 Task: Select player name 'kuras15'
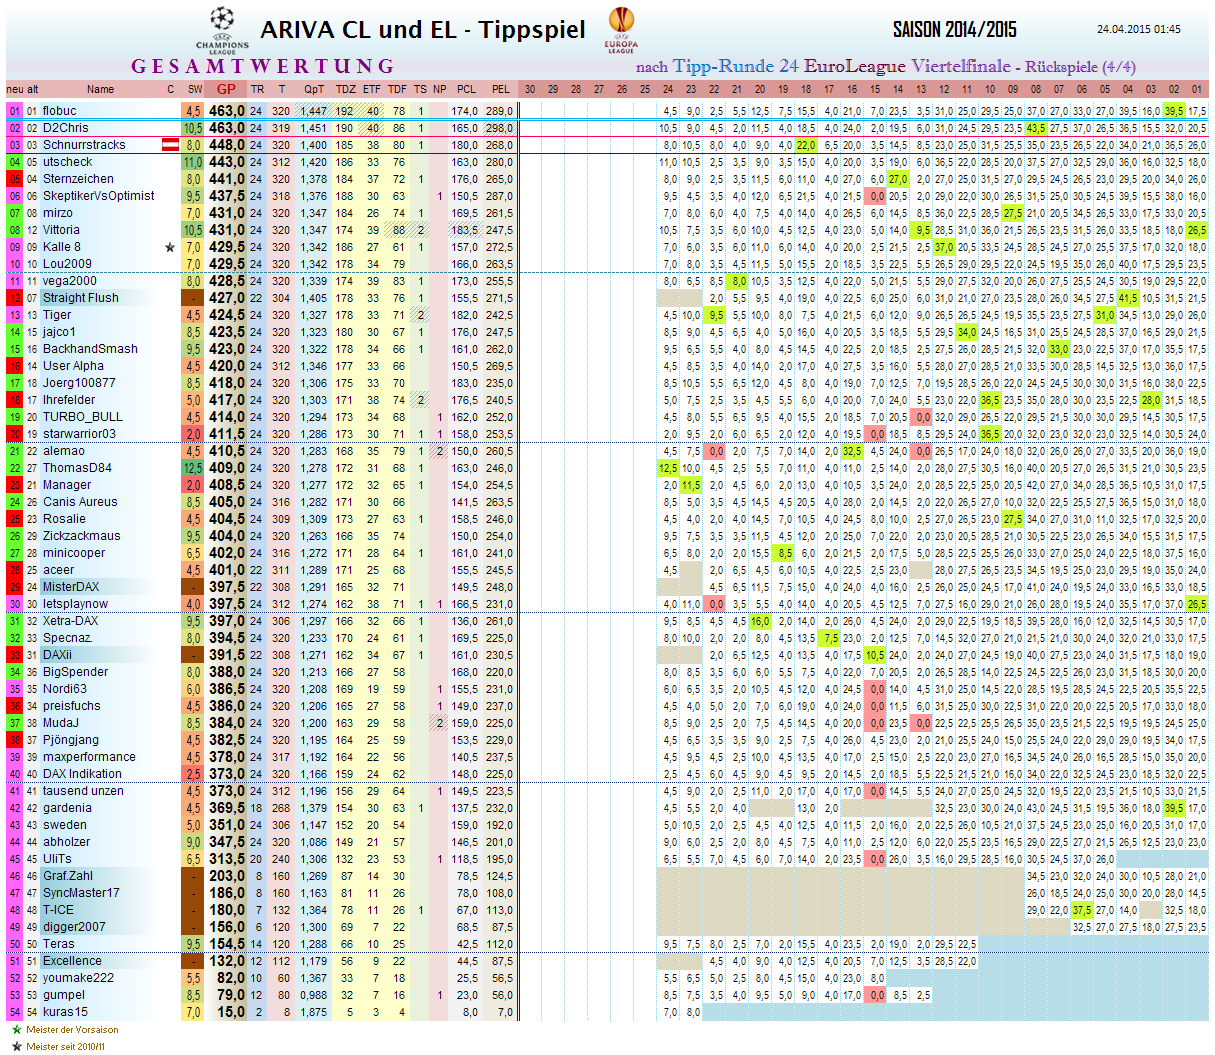(x=65, y=1012)
